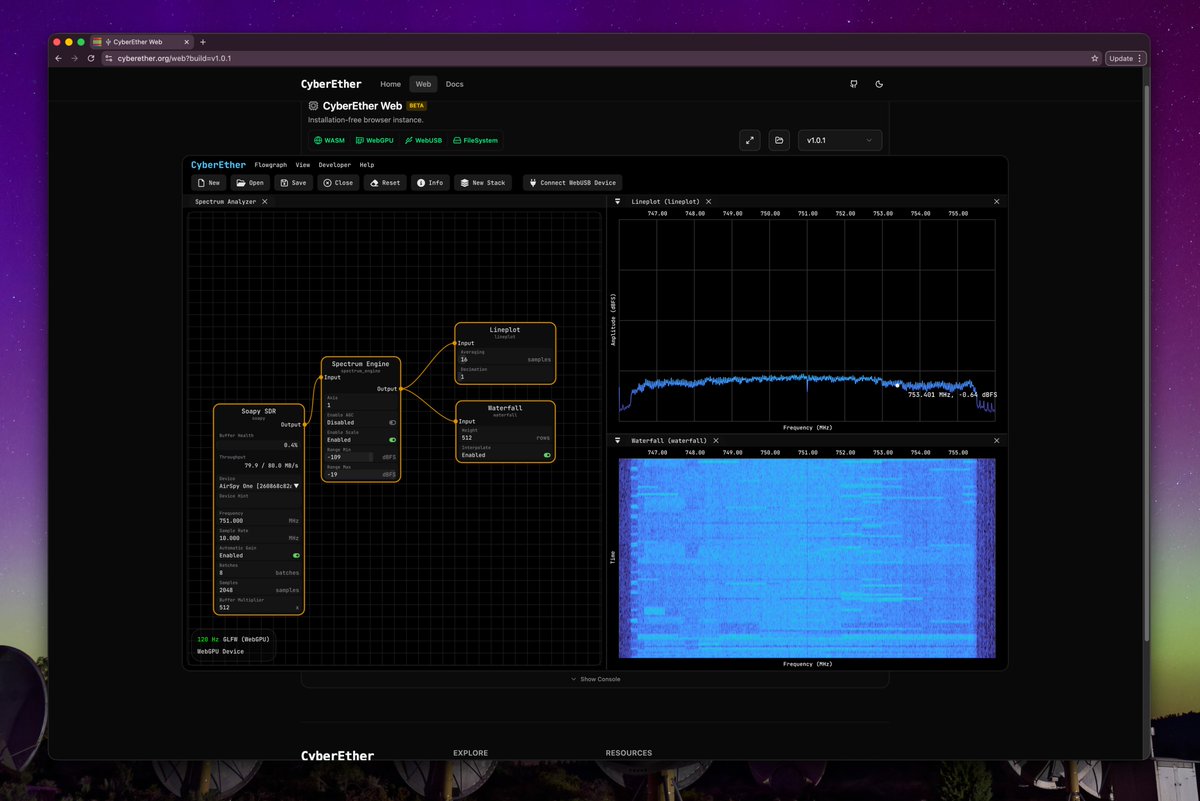The width and height of the screenshot is (1200, 801).
Task: Close the Lineplot panel at far right
Action: 996,202
